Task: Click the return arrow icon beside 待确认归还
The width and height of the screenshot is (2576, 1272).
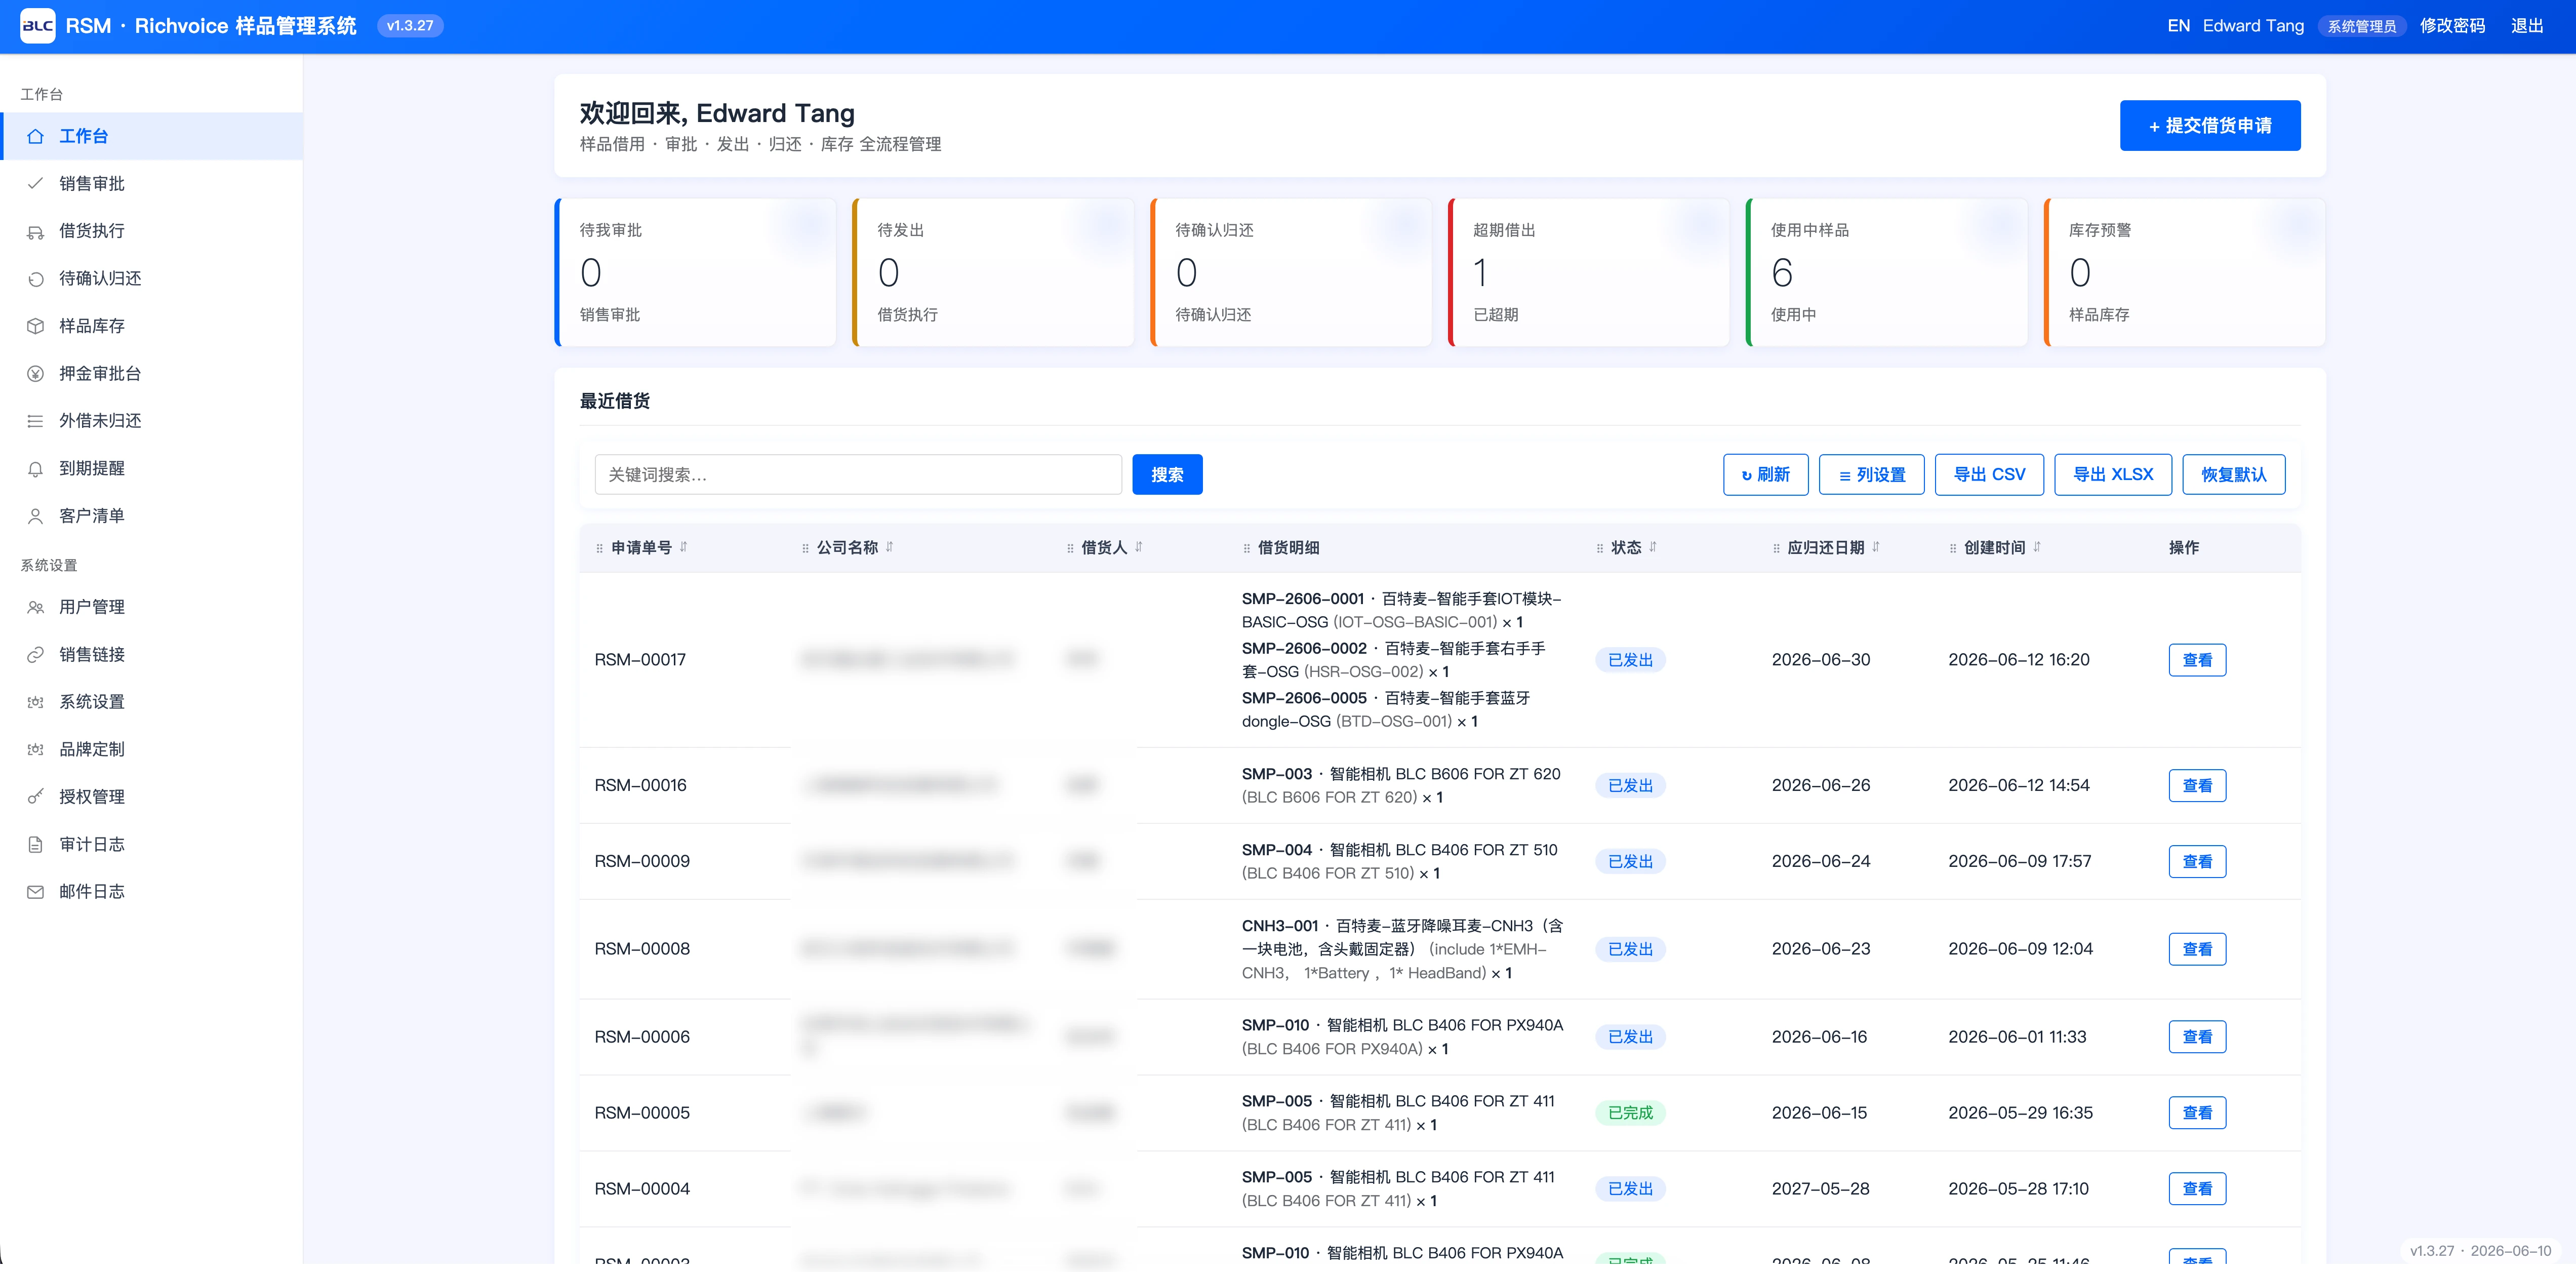Action: click(x=35, y=279)
